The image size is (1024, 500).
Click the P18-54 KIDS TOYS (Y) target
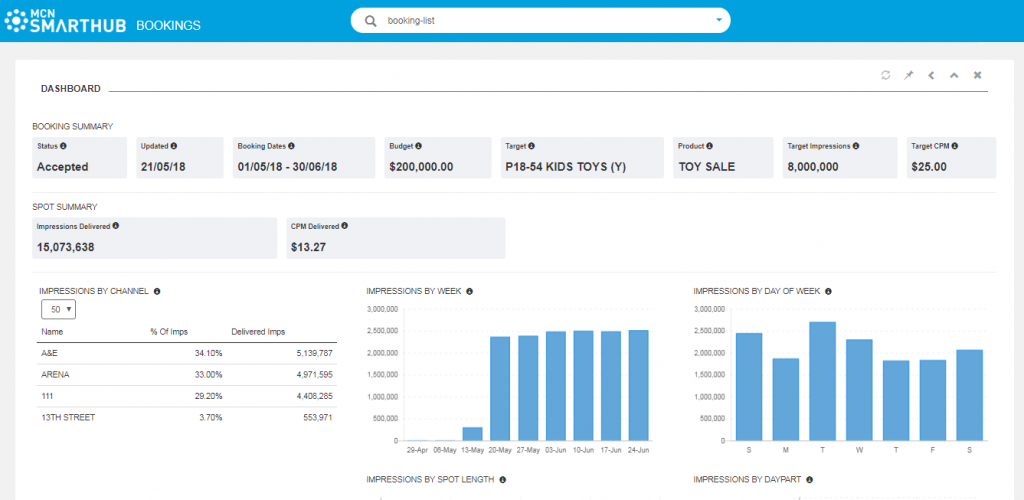click(x=566, y=166)
